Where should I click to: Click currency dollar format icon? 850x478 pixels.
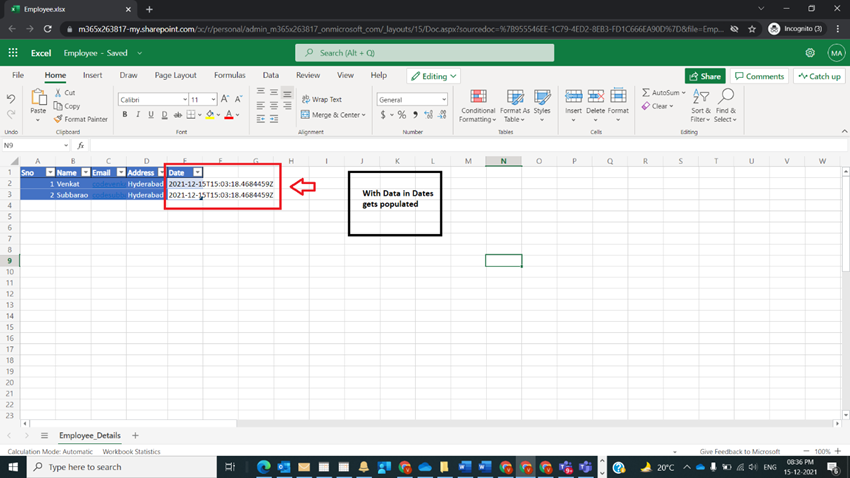click(x=383, y=114)
